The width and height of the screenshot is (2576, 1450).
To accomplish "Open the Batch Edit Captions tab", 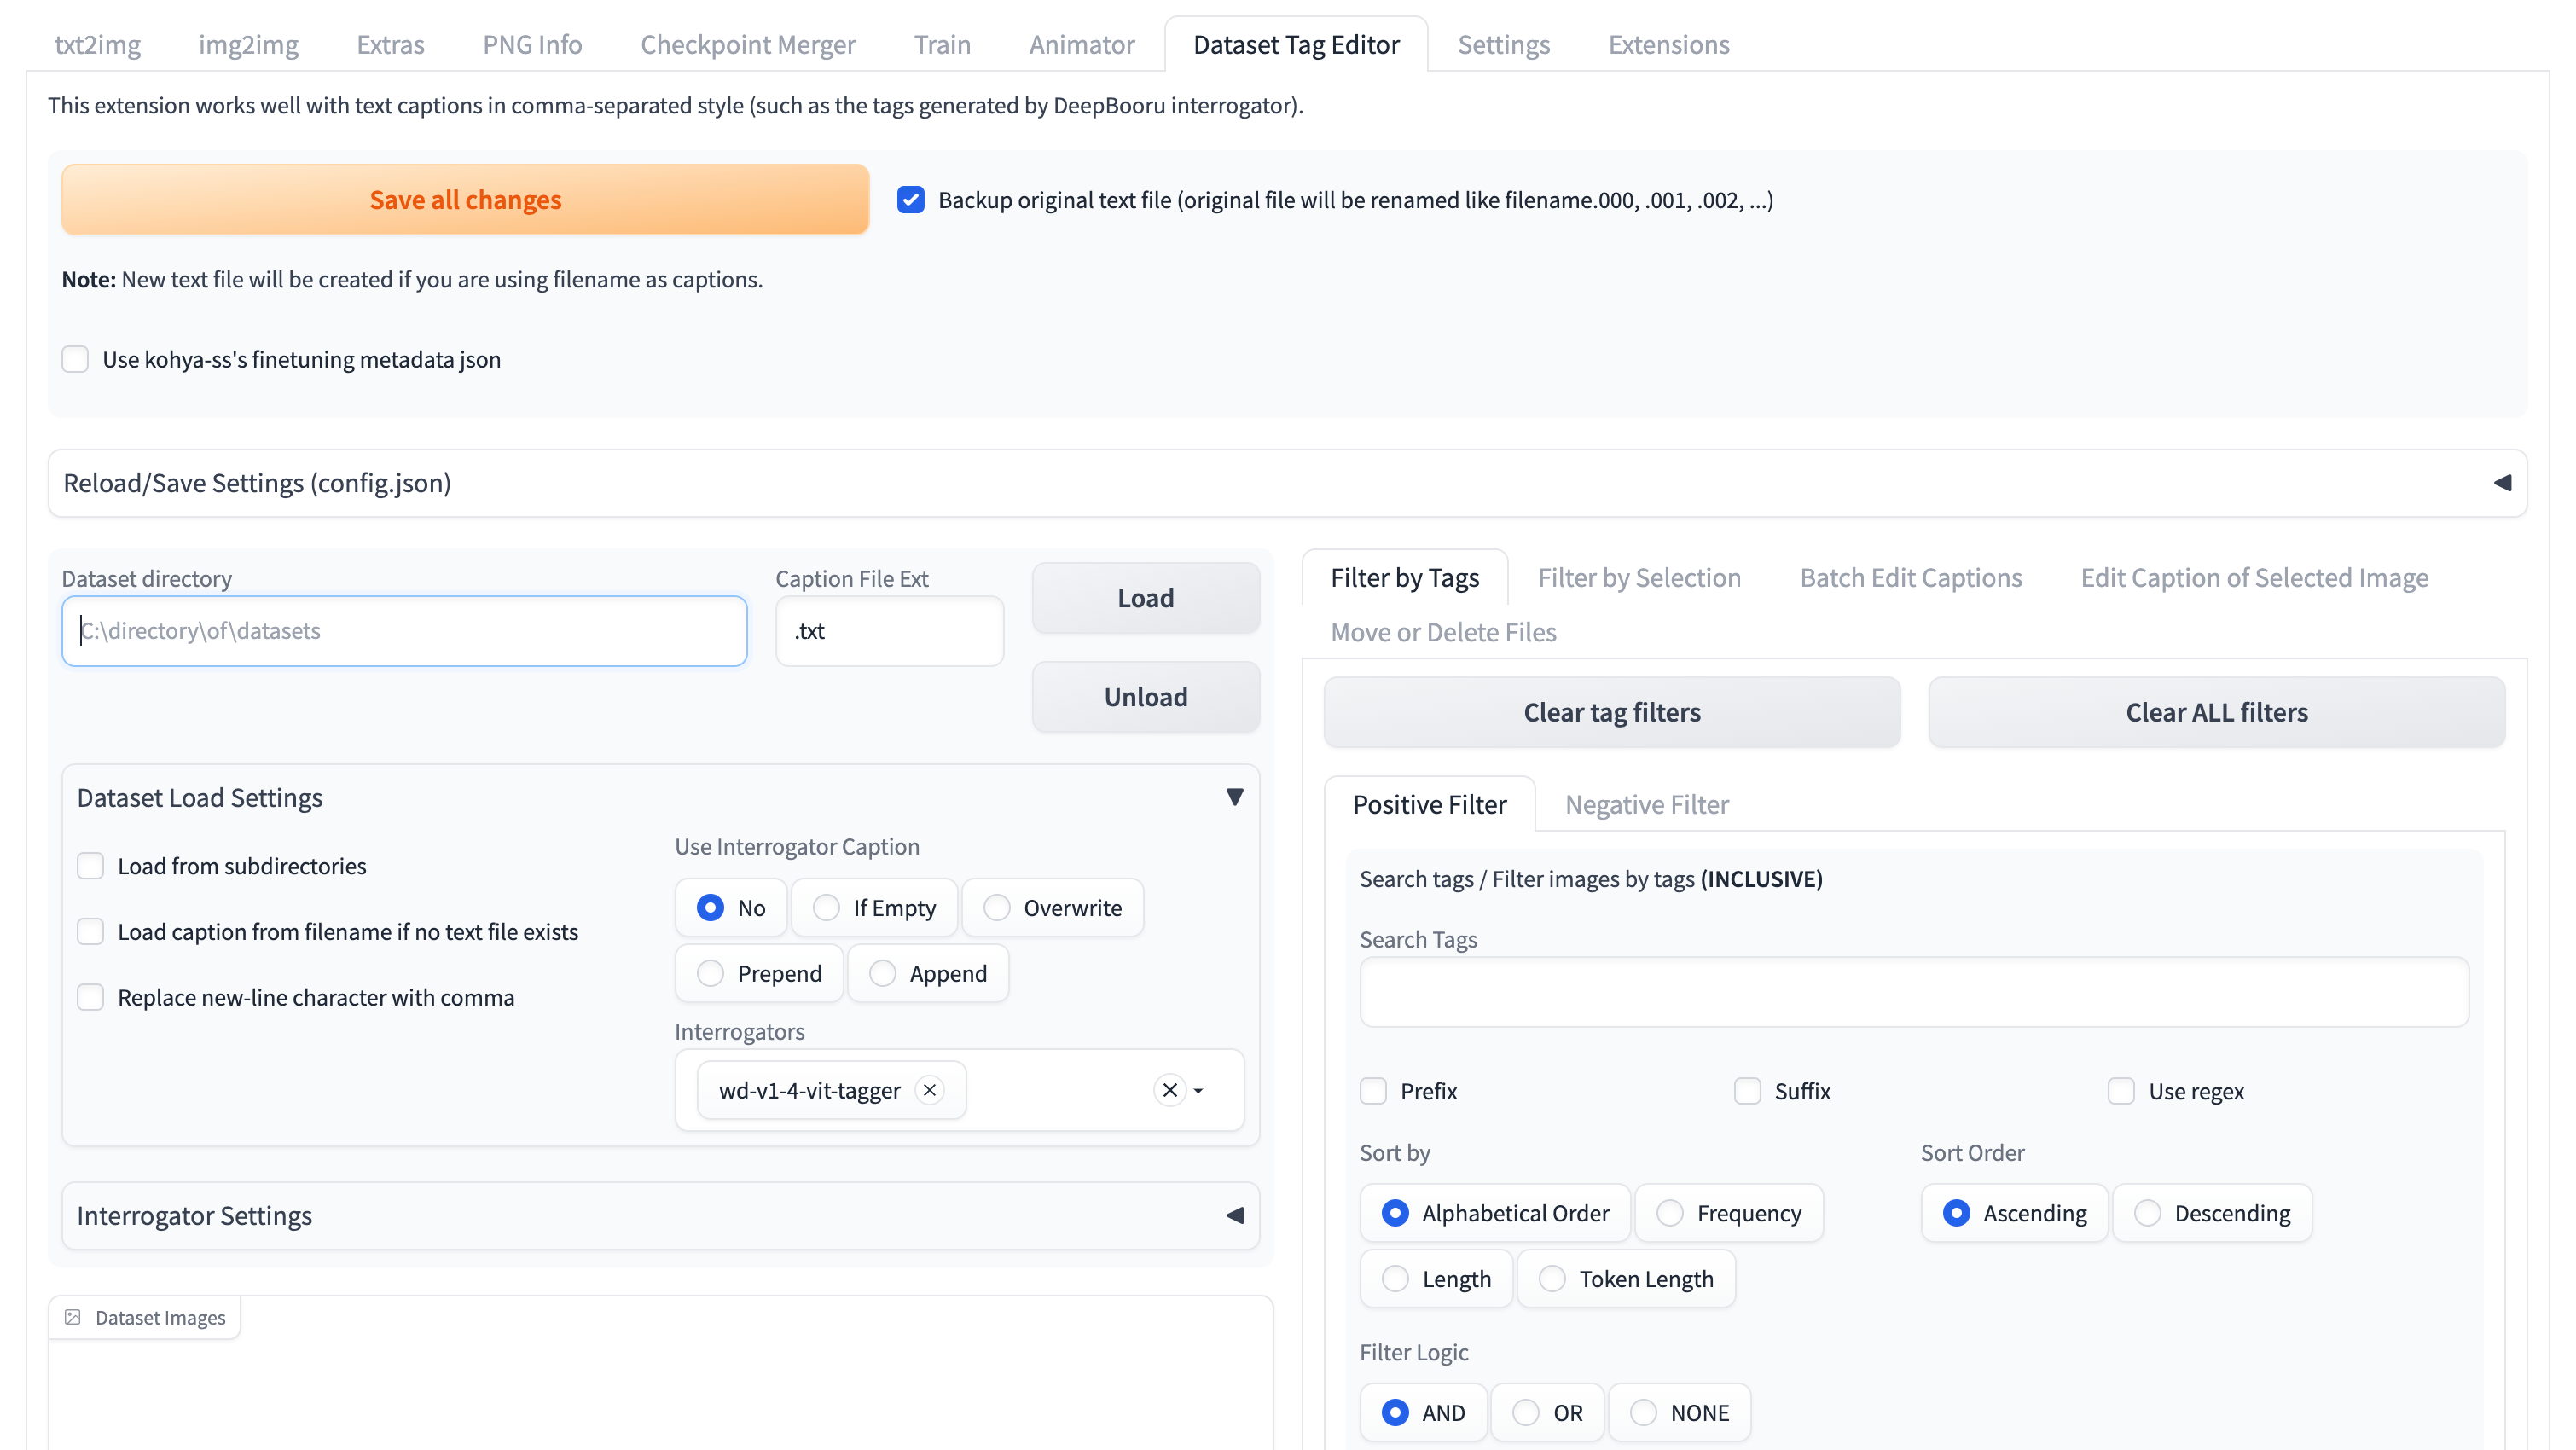I will [x=1910, y=578].
